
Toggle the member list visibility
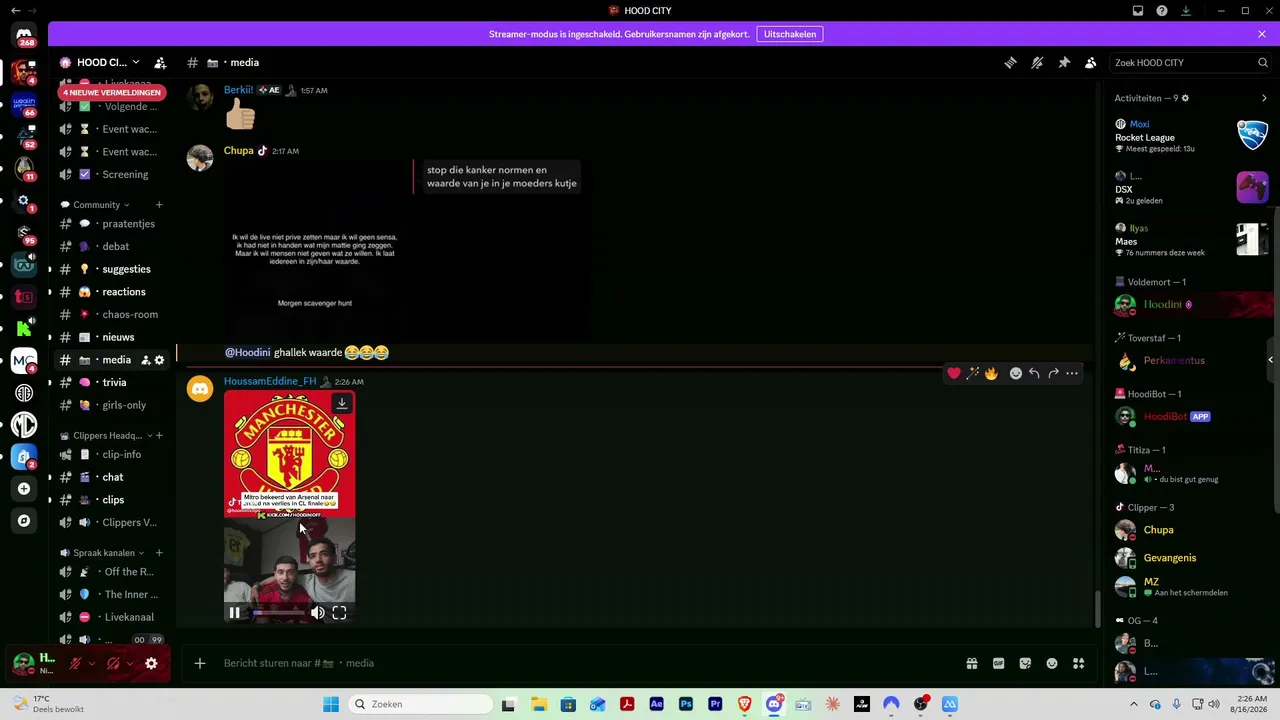[1091, 62]
